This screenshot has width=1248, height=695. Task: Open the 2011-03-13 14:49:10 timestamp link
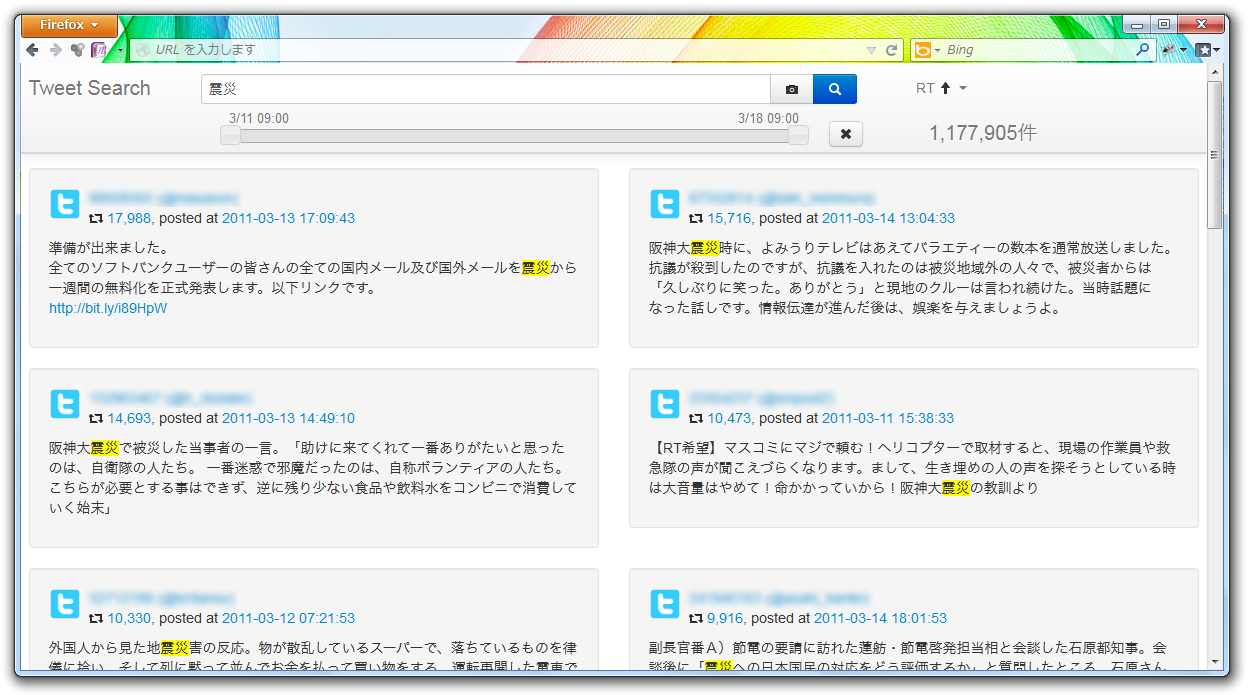(x=288, y=418)
